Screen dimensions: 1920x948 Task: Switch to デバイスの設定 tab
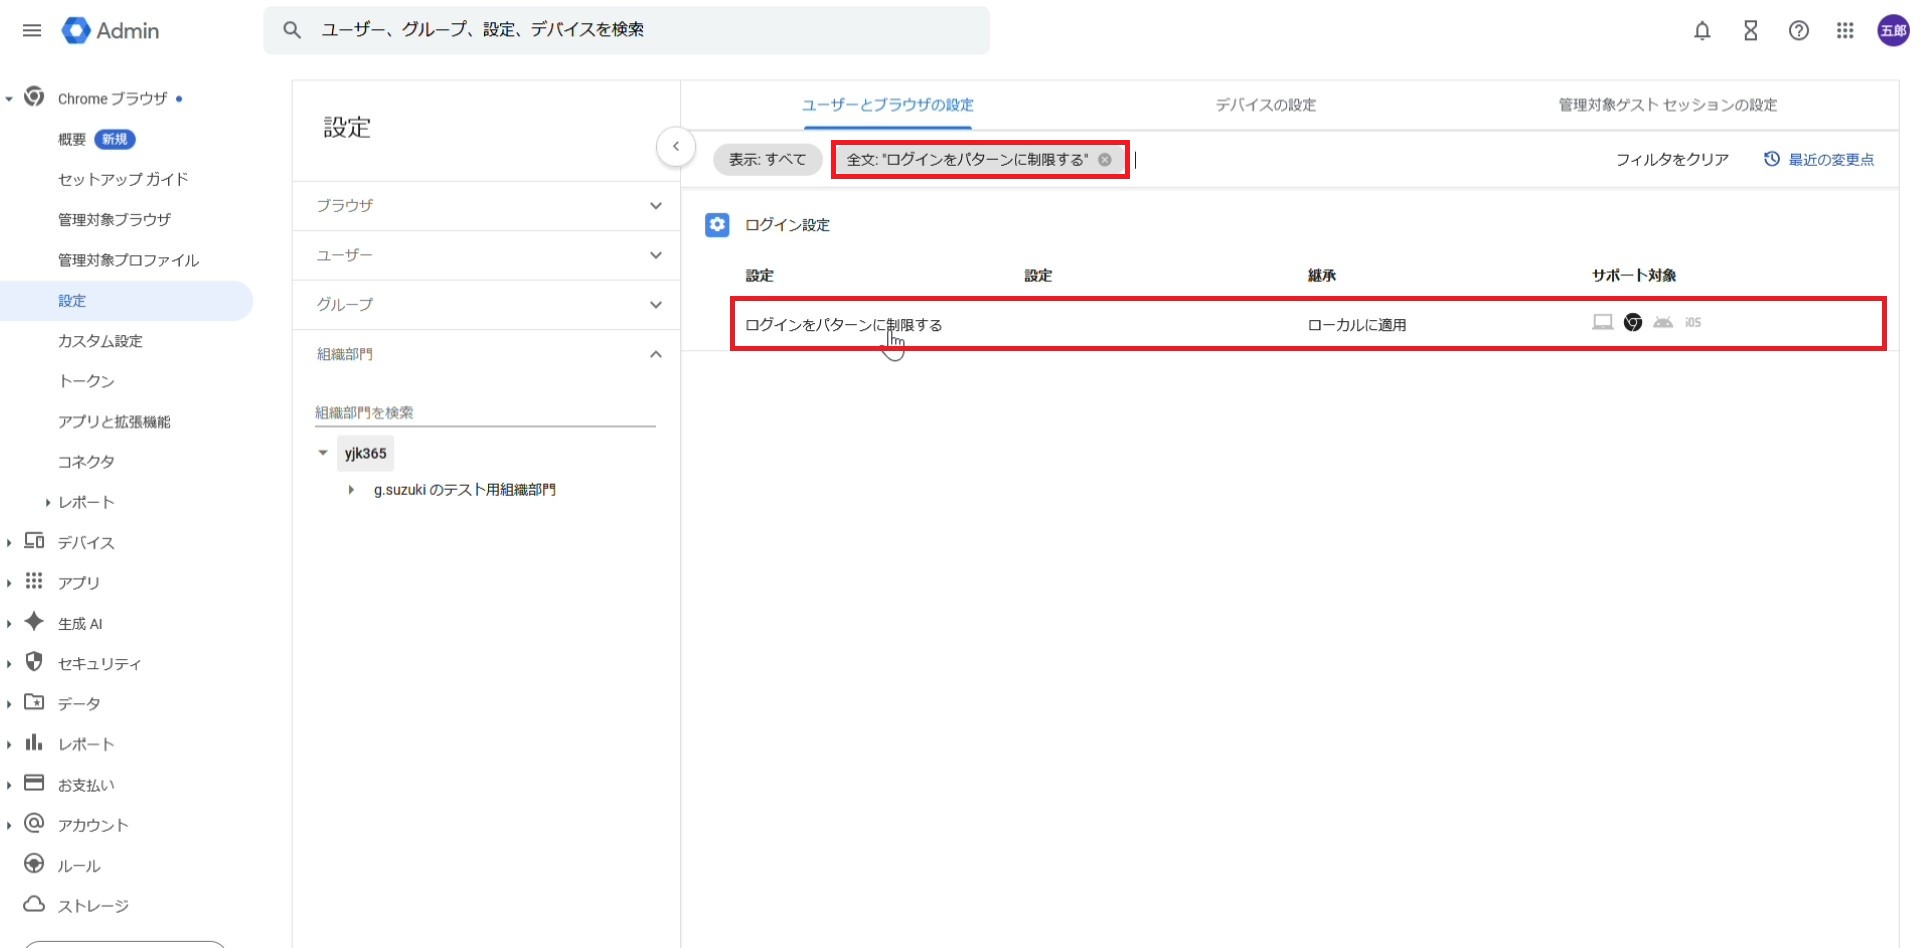1265,105
